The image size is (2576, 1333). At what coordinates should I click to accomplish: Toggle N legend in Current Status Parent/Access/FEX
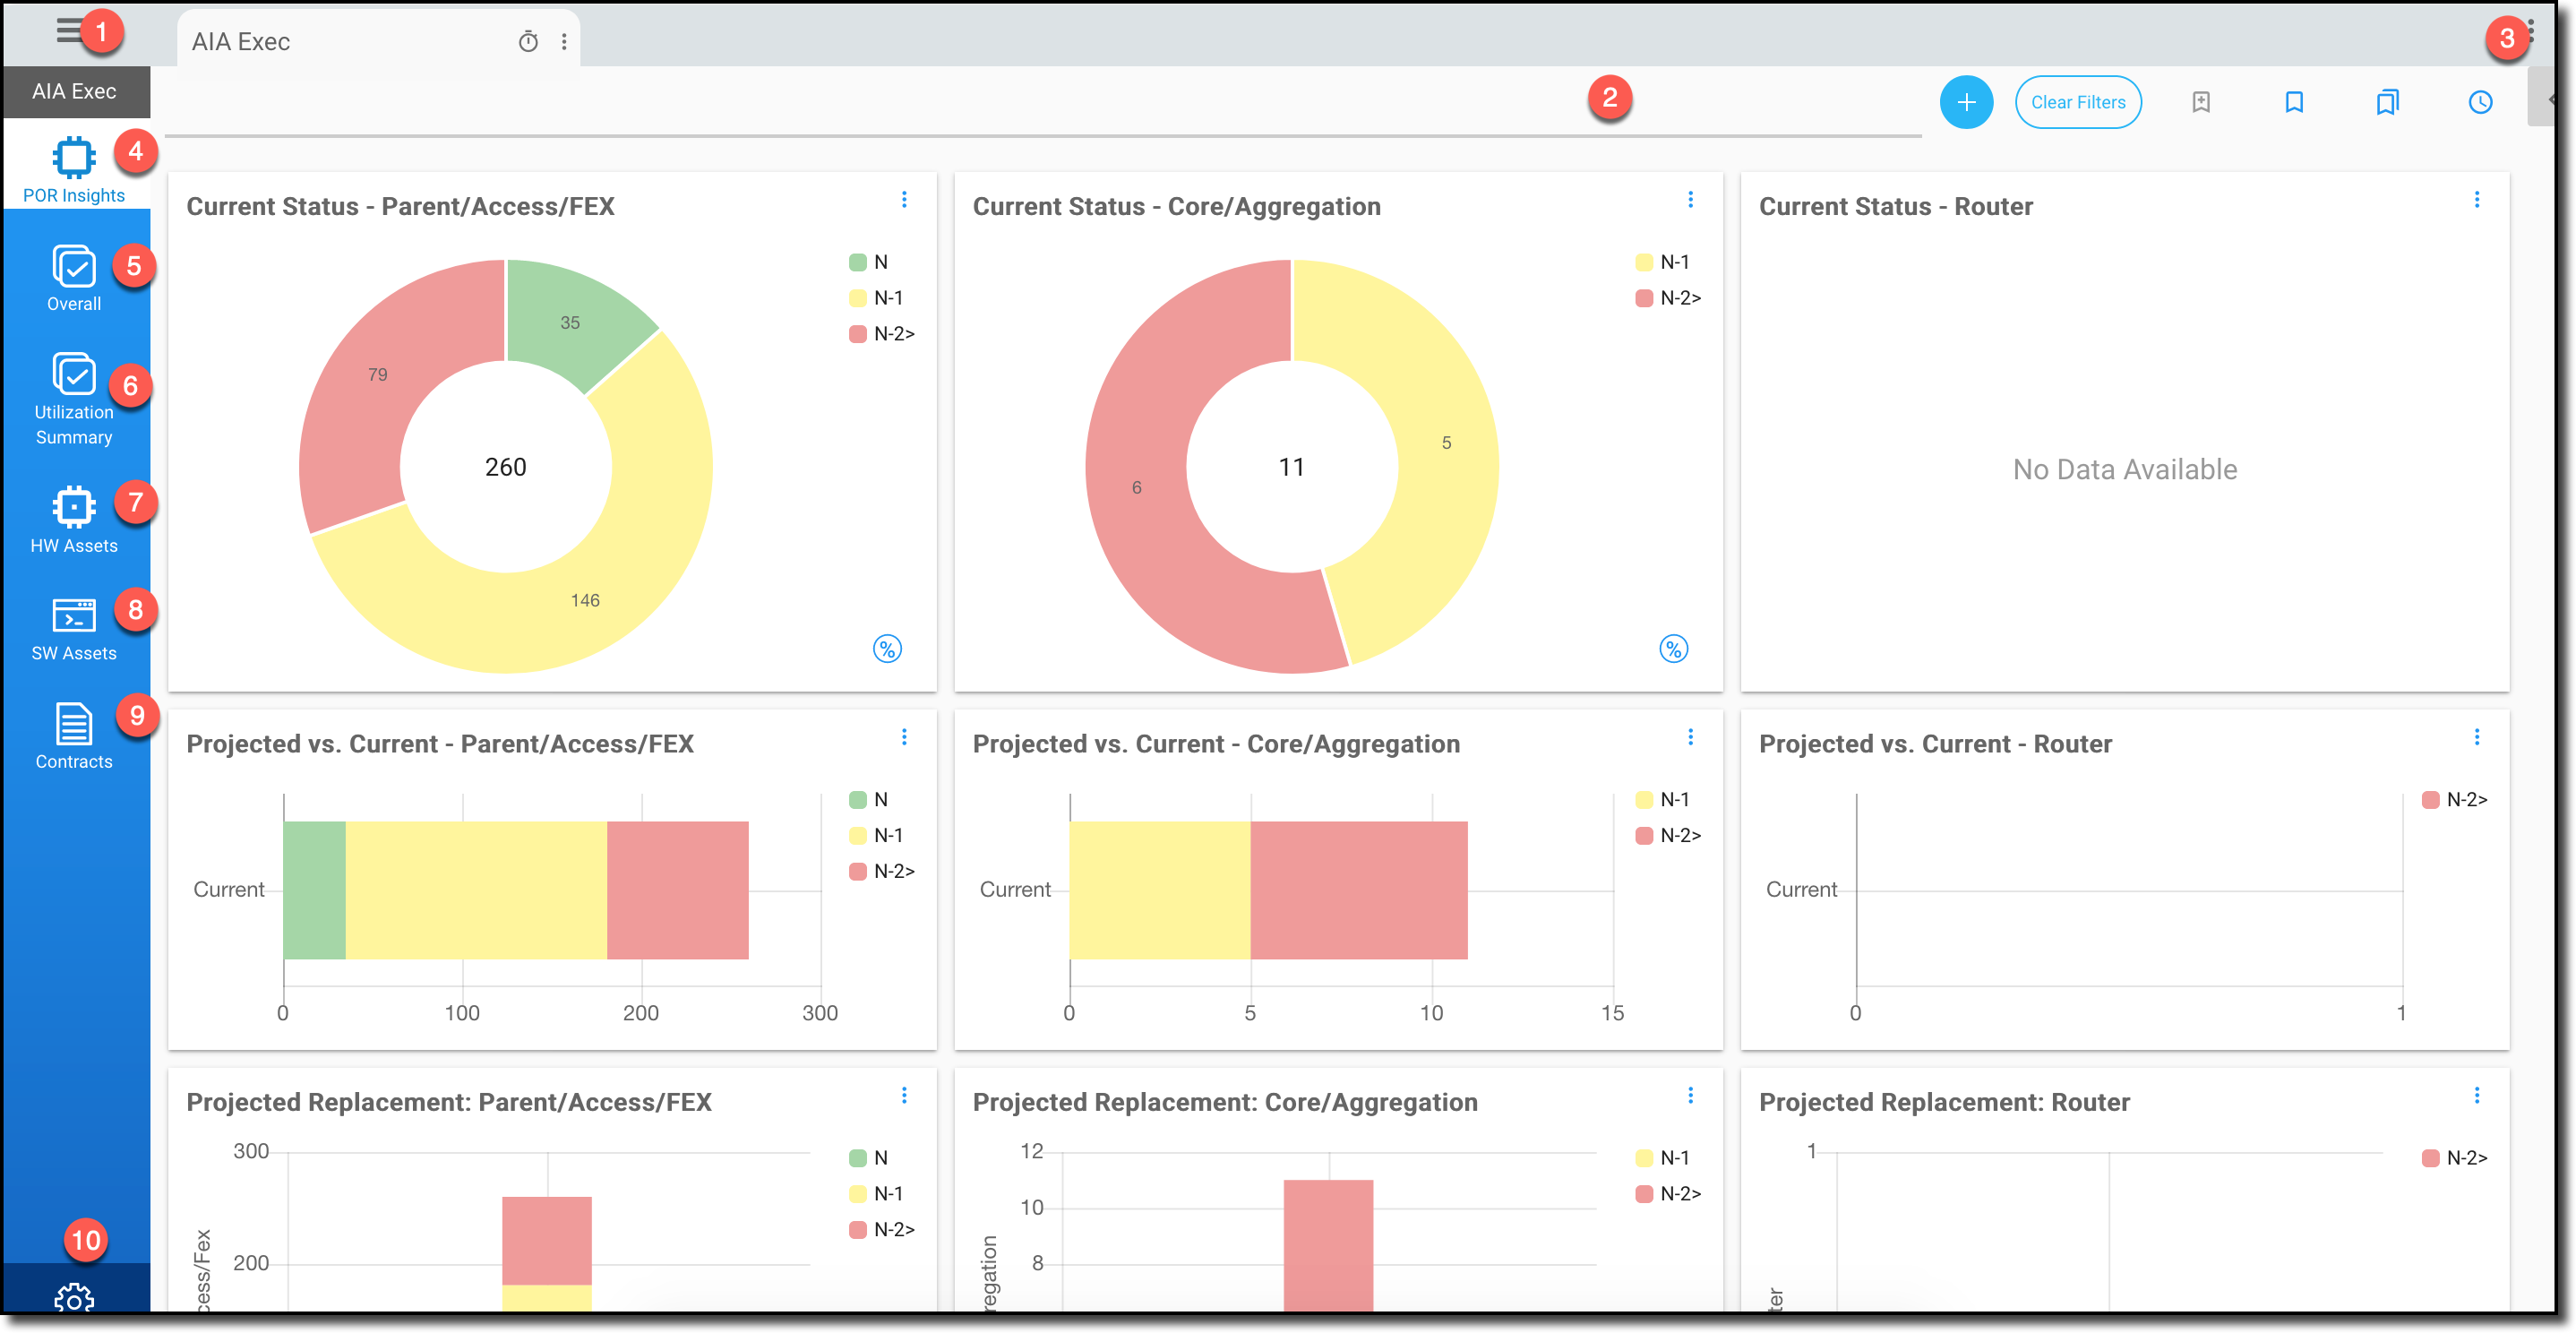click(x=868, y=262)
